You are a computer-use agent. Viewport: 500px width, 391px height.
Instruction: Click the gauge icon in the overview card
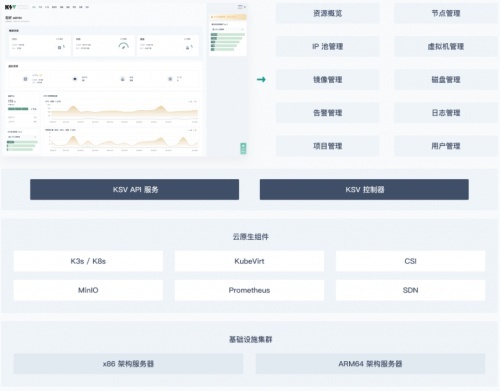[123, 46]
